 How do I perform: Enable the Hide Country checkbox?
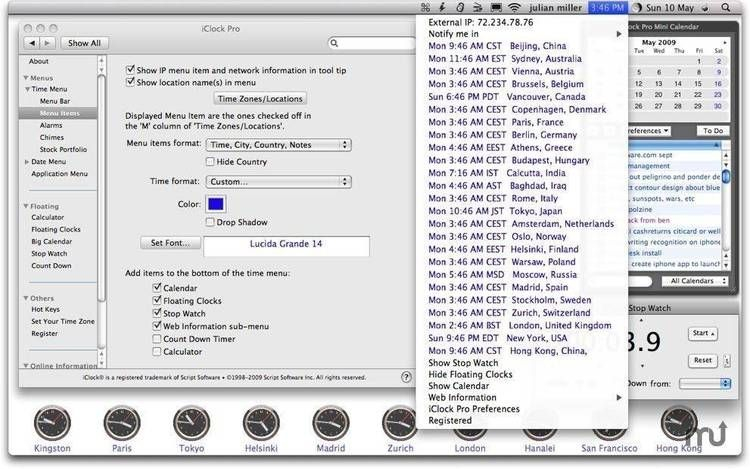click(210, 162)
